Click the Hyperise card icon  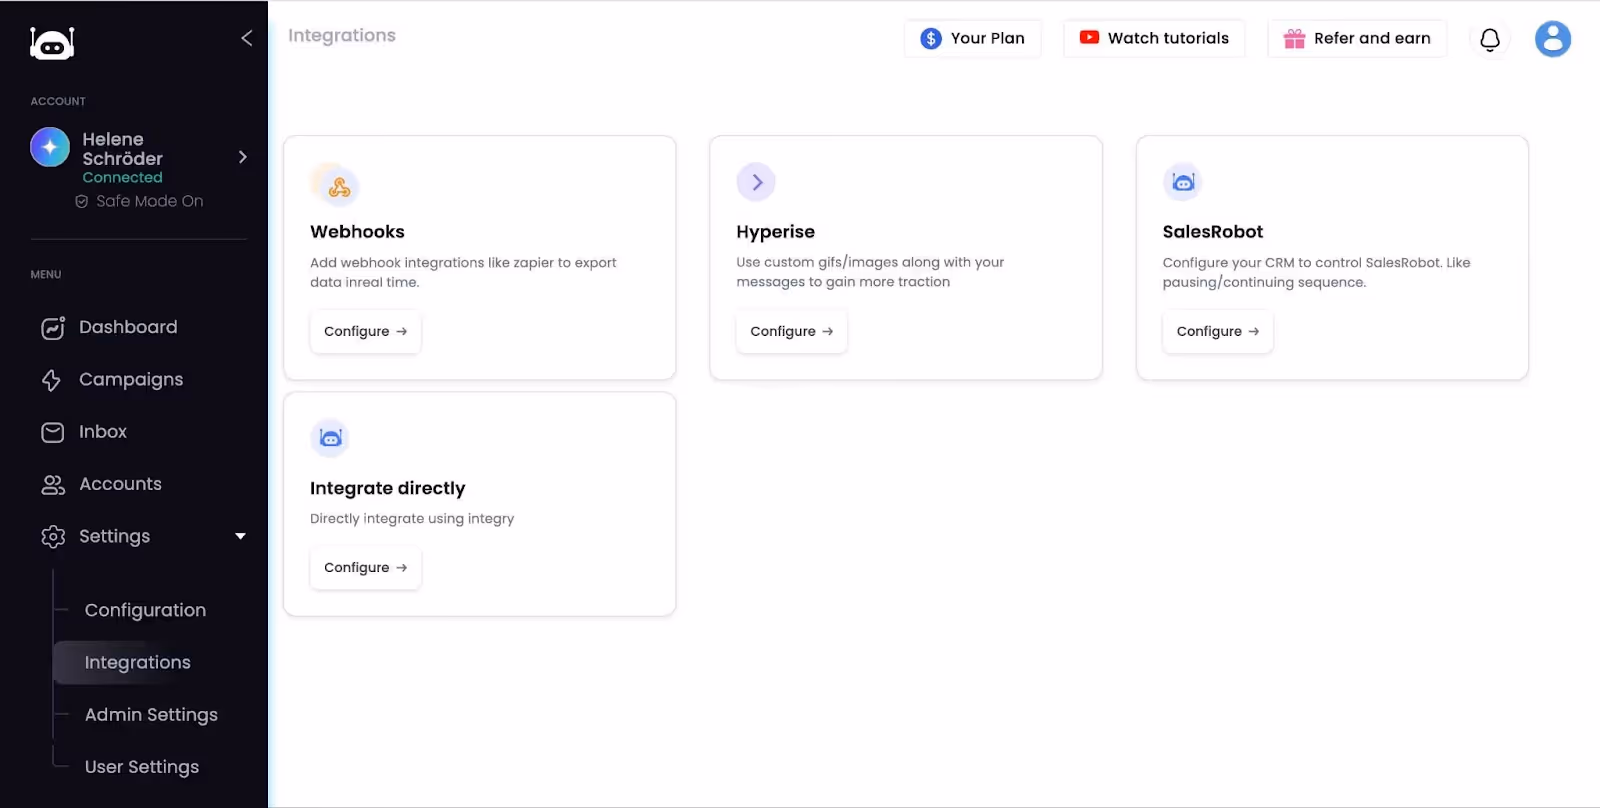pos(756,182)
